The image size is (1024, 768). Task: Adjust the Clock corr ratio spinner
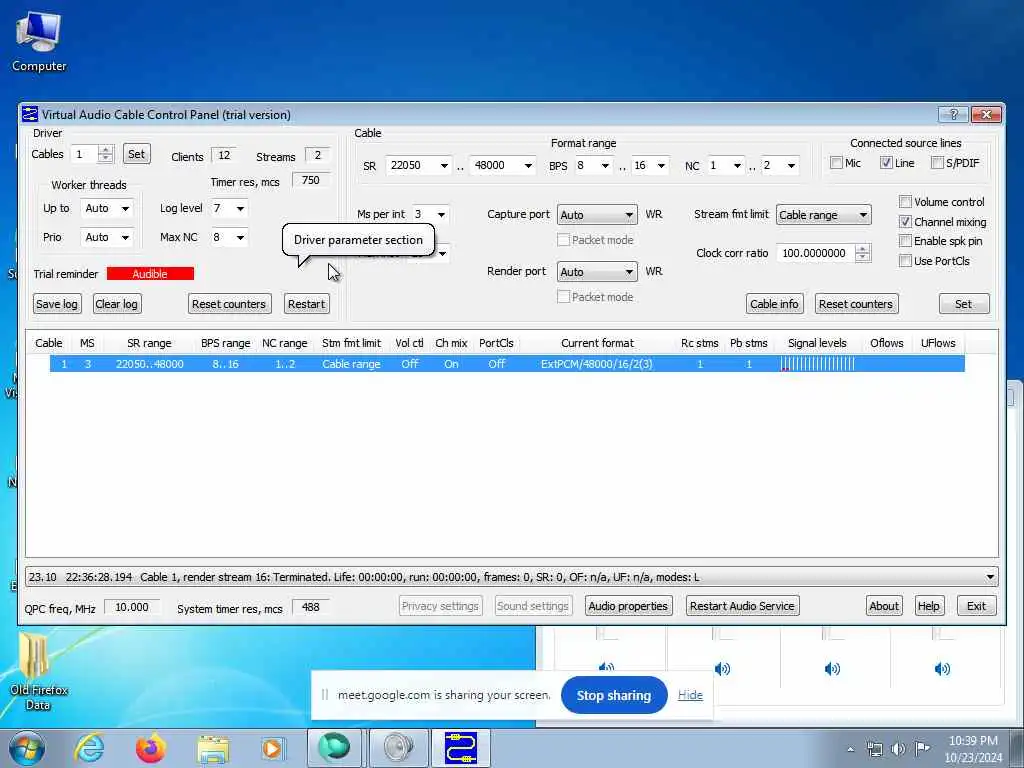point(863,253)
